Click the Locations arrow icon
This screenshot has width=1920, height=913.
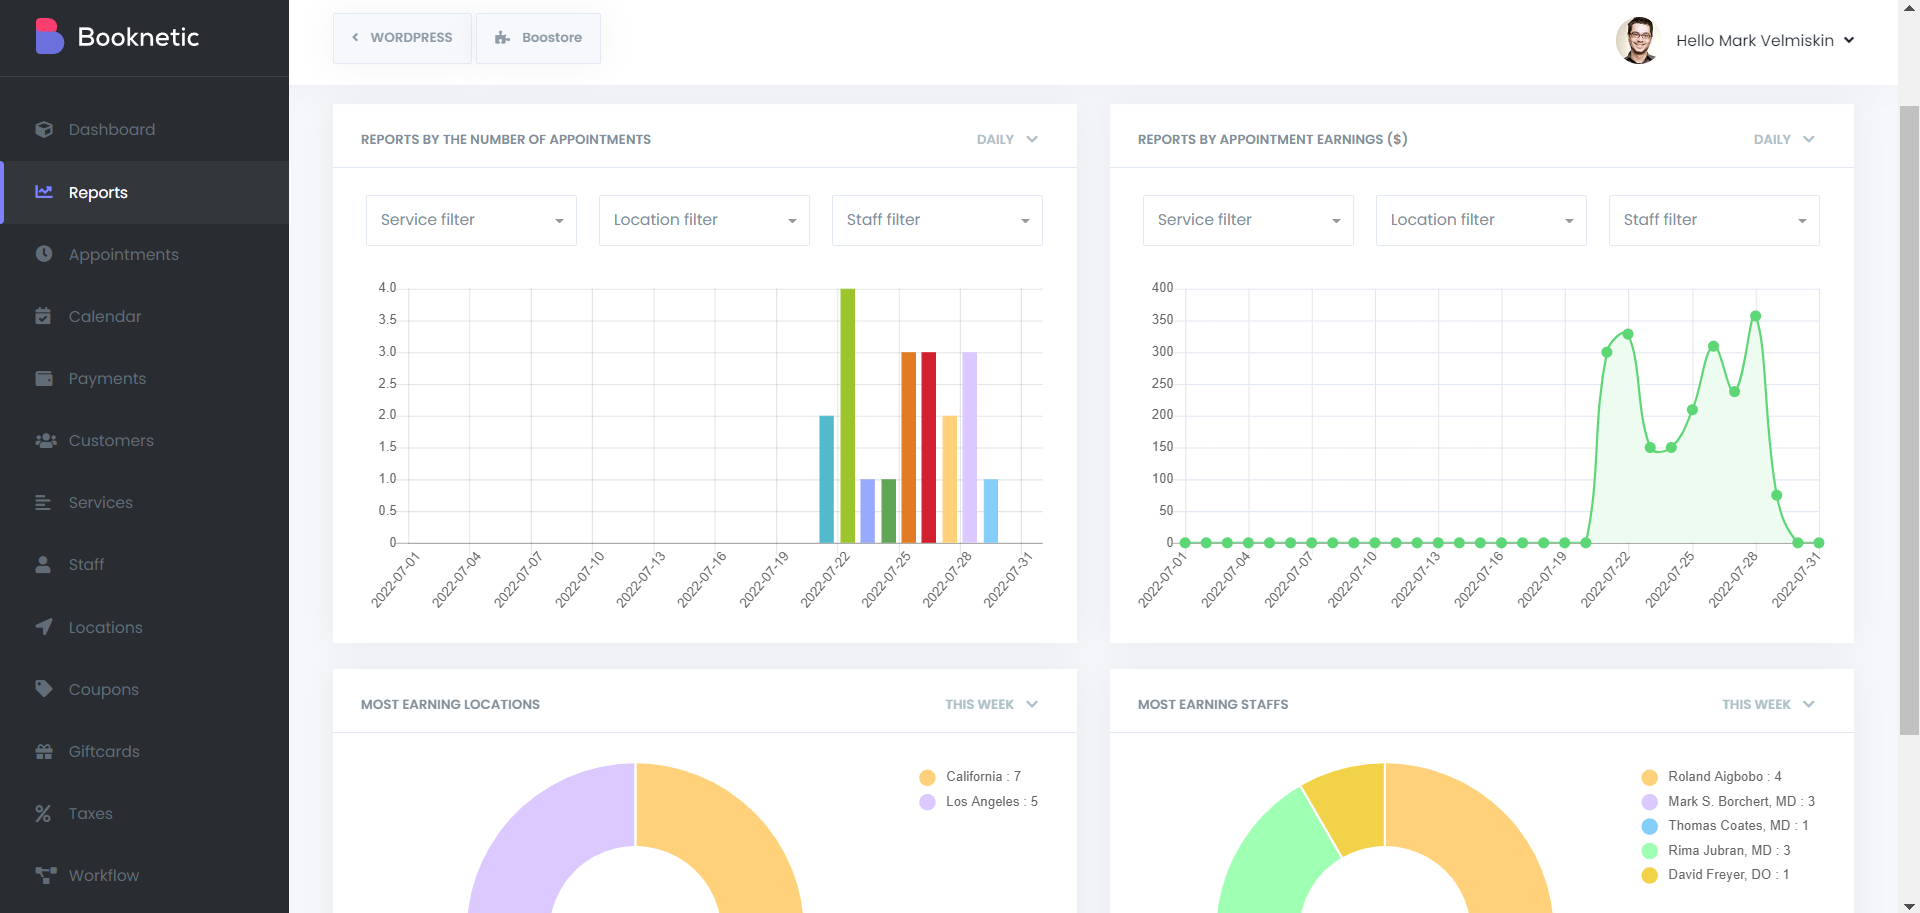(x=44, y=627)
